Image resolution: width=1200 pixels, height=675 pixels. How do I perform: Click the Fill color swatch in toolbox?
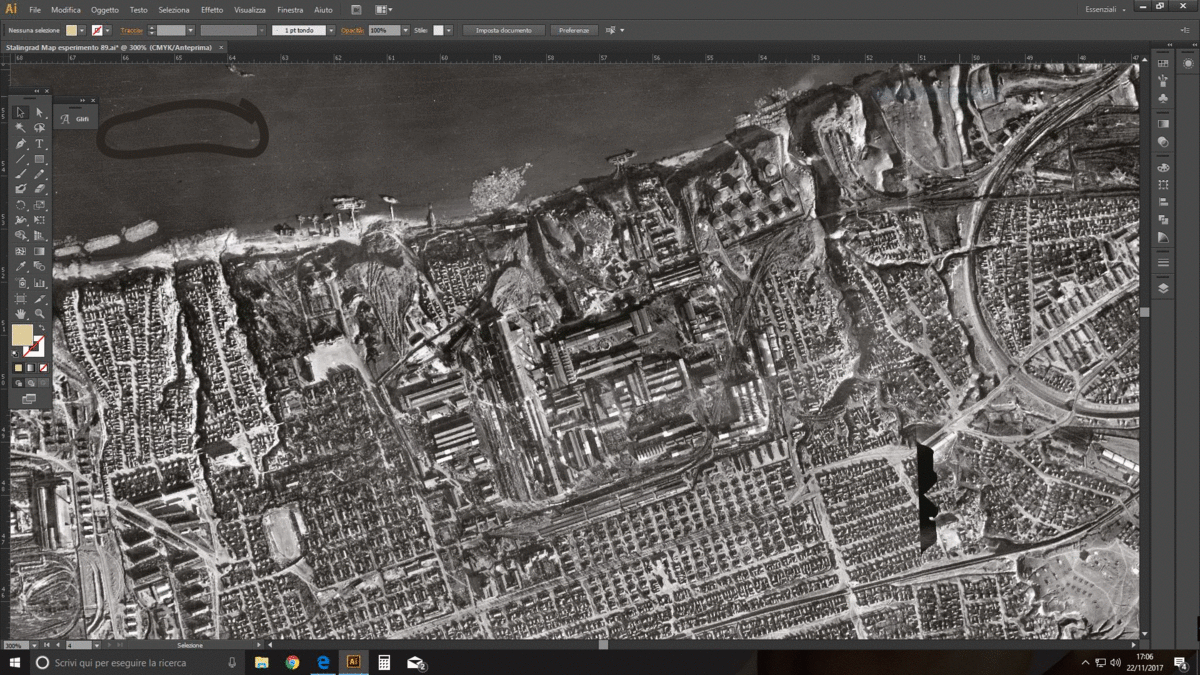point(22,335)
